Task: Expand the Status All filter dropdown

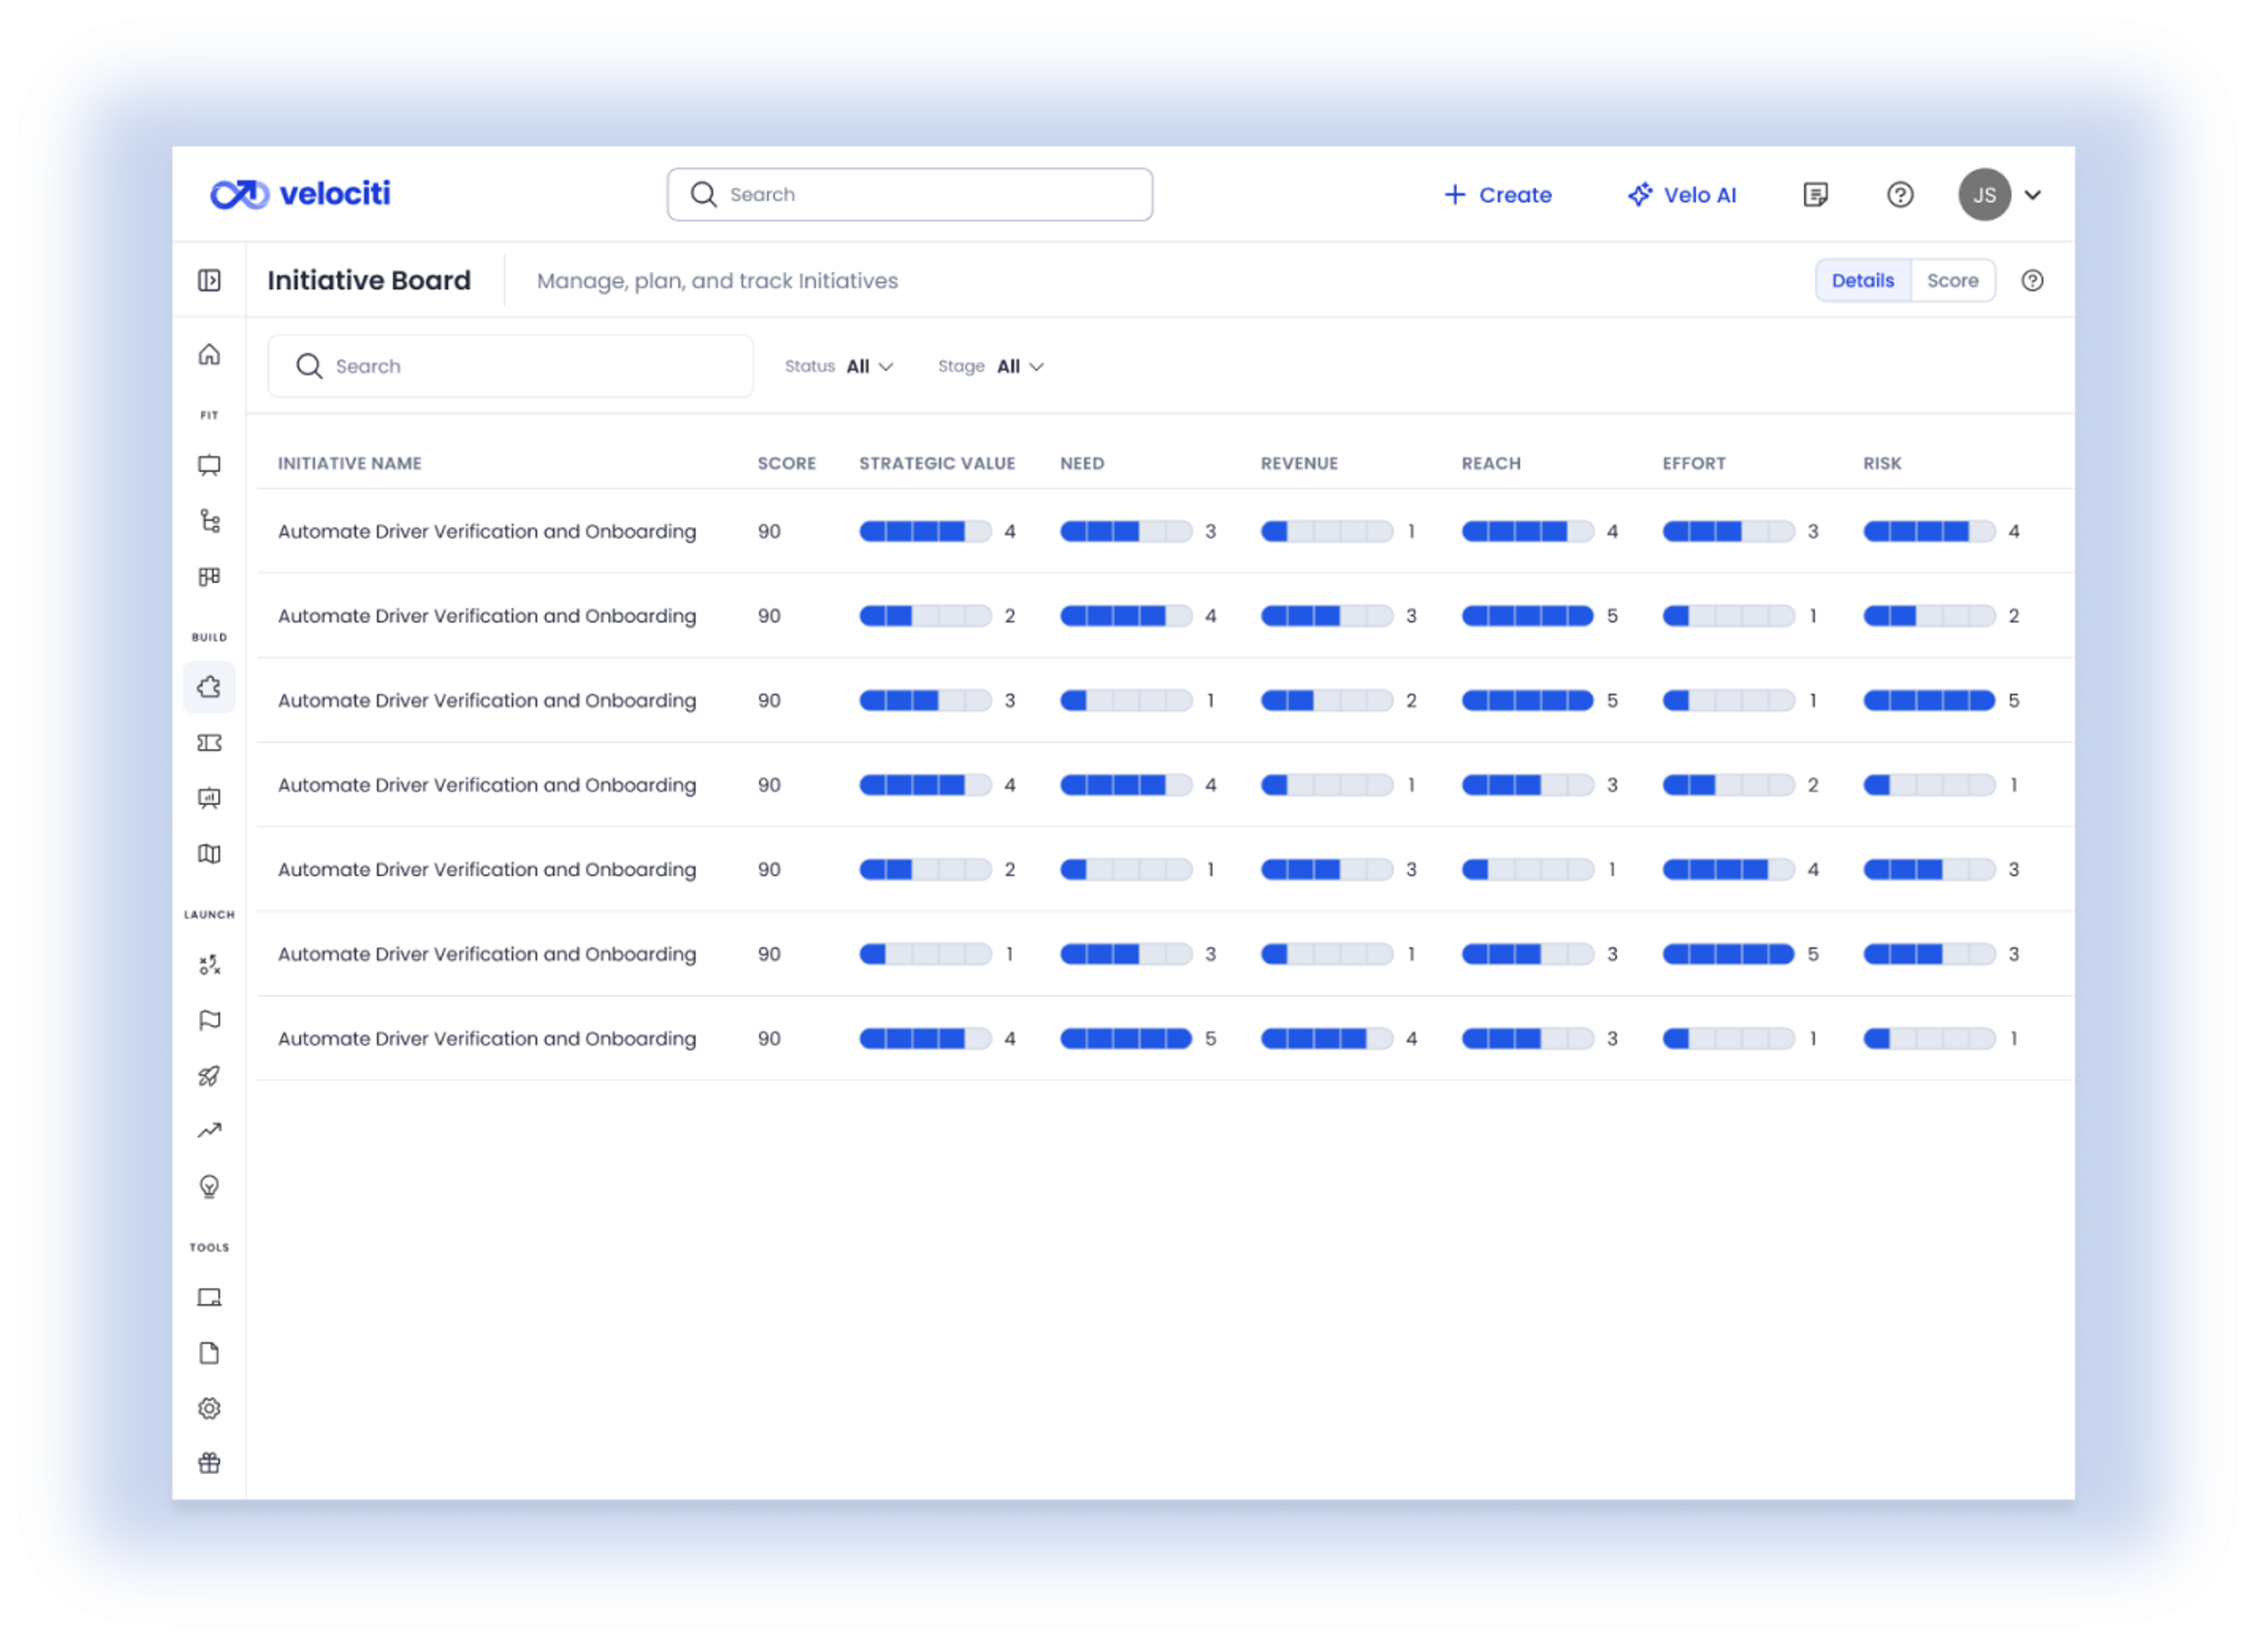Action: point(868,366)
